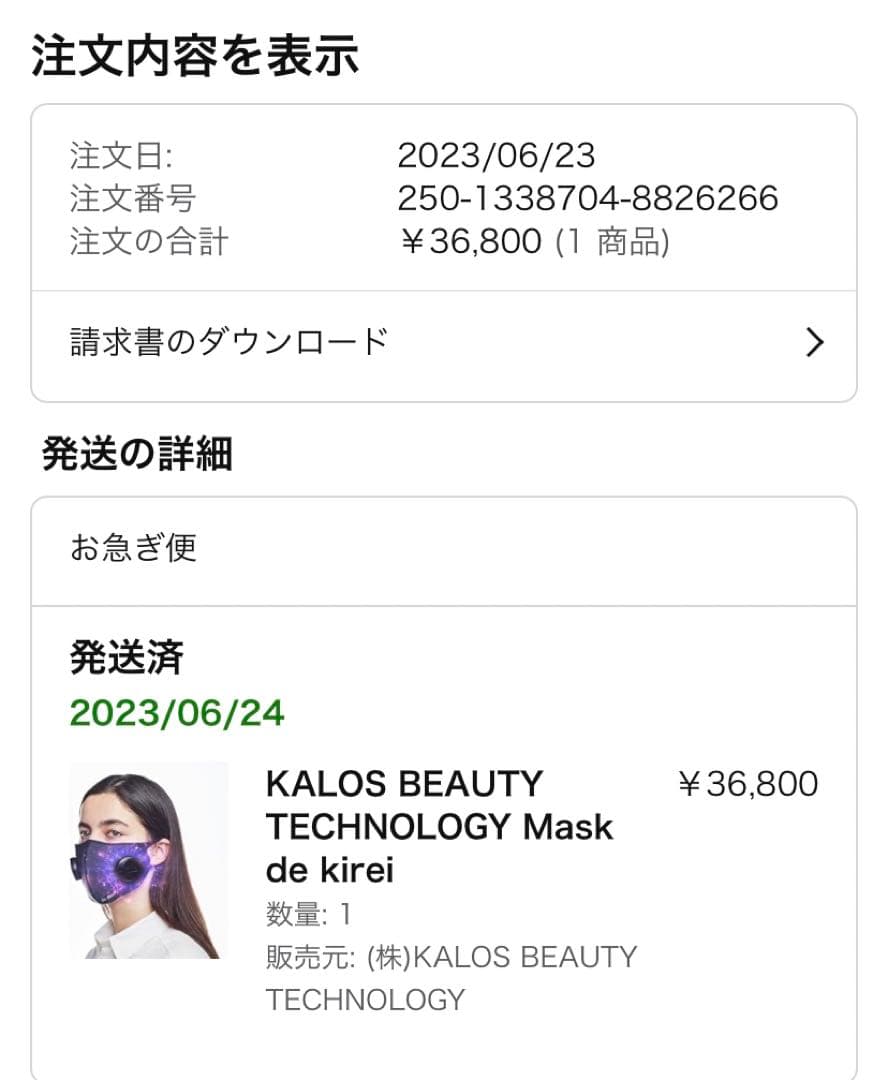The image size is (889, 1080).
Task: Click the 注文日 label
Action: (108, 156)
